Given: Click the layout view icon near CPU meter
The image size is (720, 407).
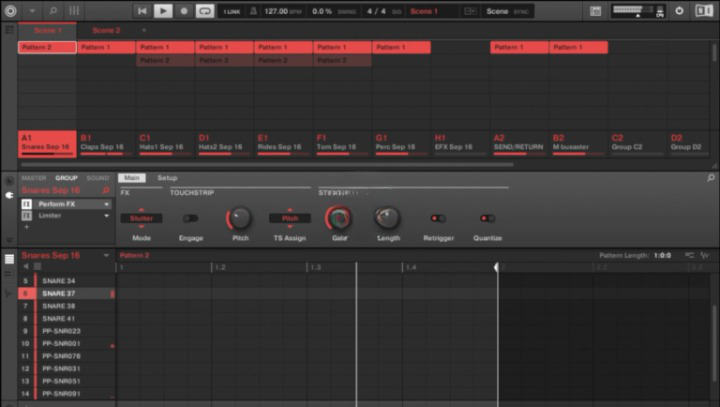Looking at the screenshot, I should coord(596,11).
